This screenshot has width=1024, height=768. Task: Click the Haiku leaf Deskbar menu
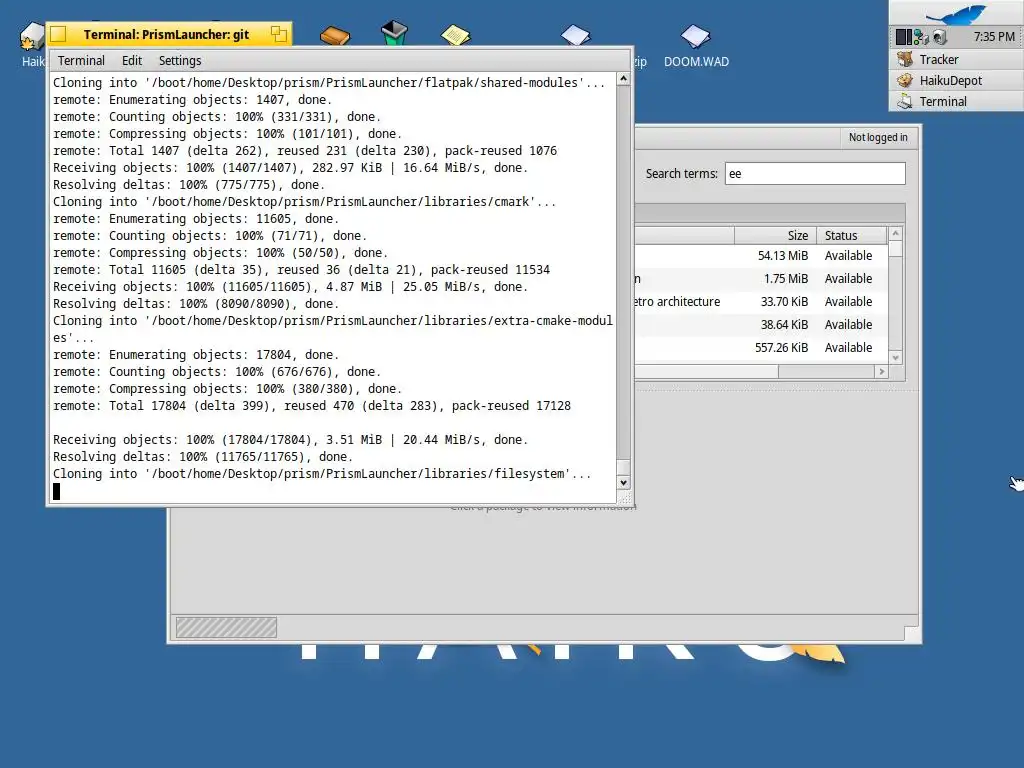956,13
